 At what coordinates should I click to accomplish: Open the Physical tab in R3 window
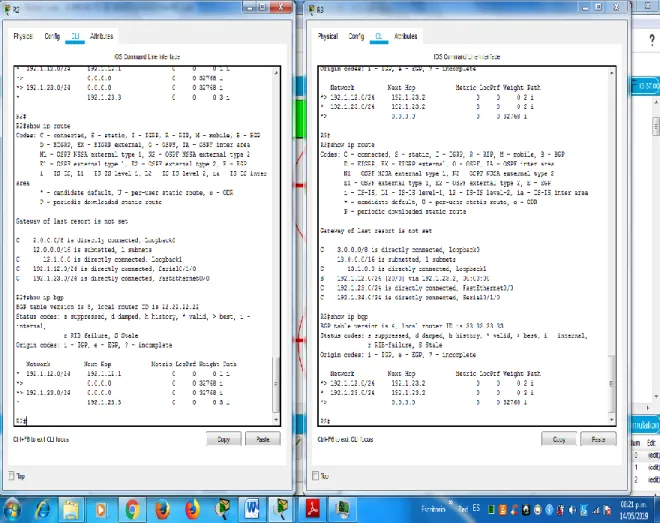(x=328, y=36)
